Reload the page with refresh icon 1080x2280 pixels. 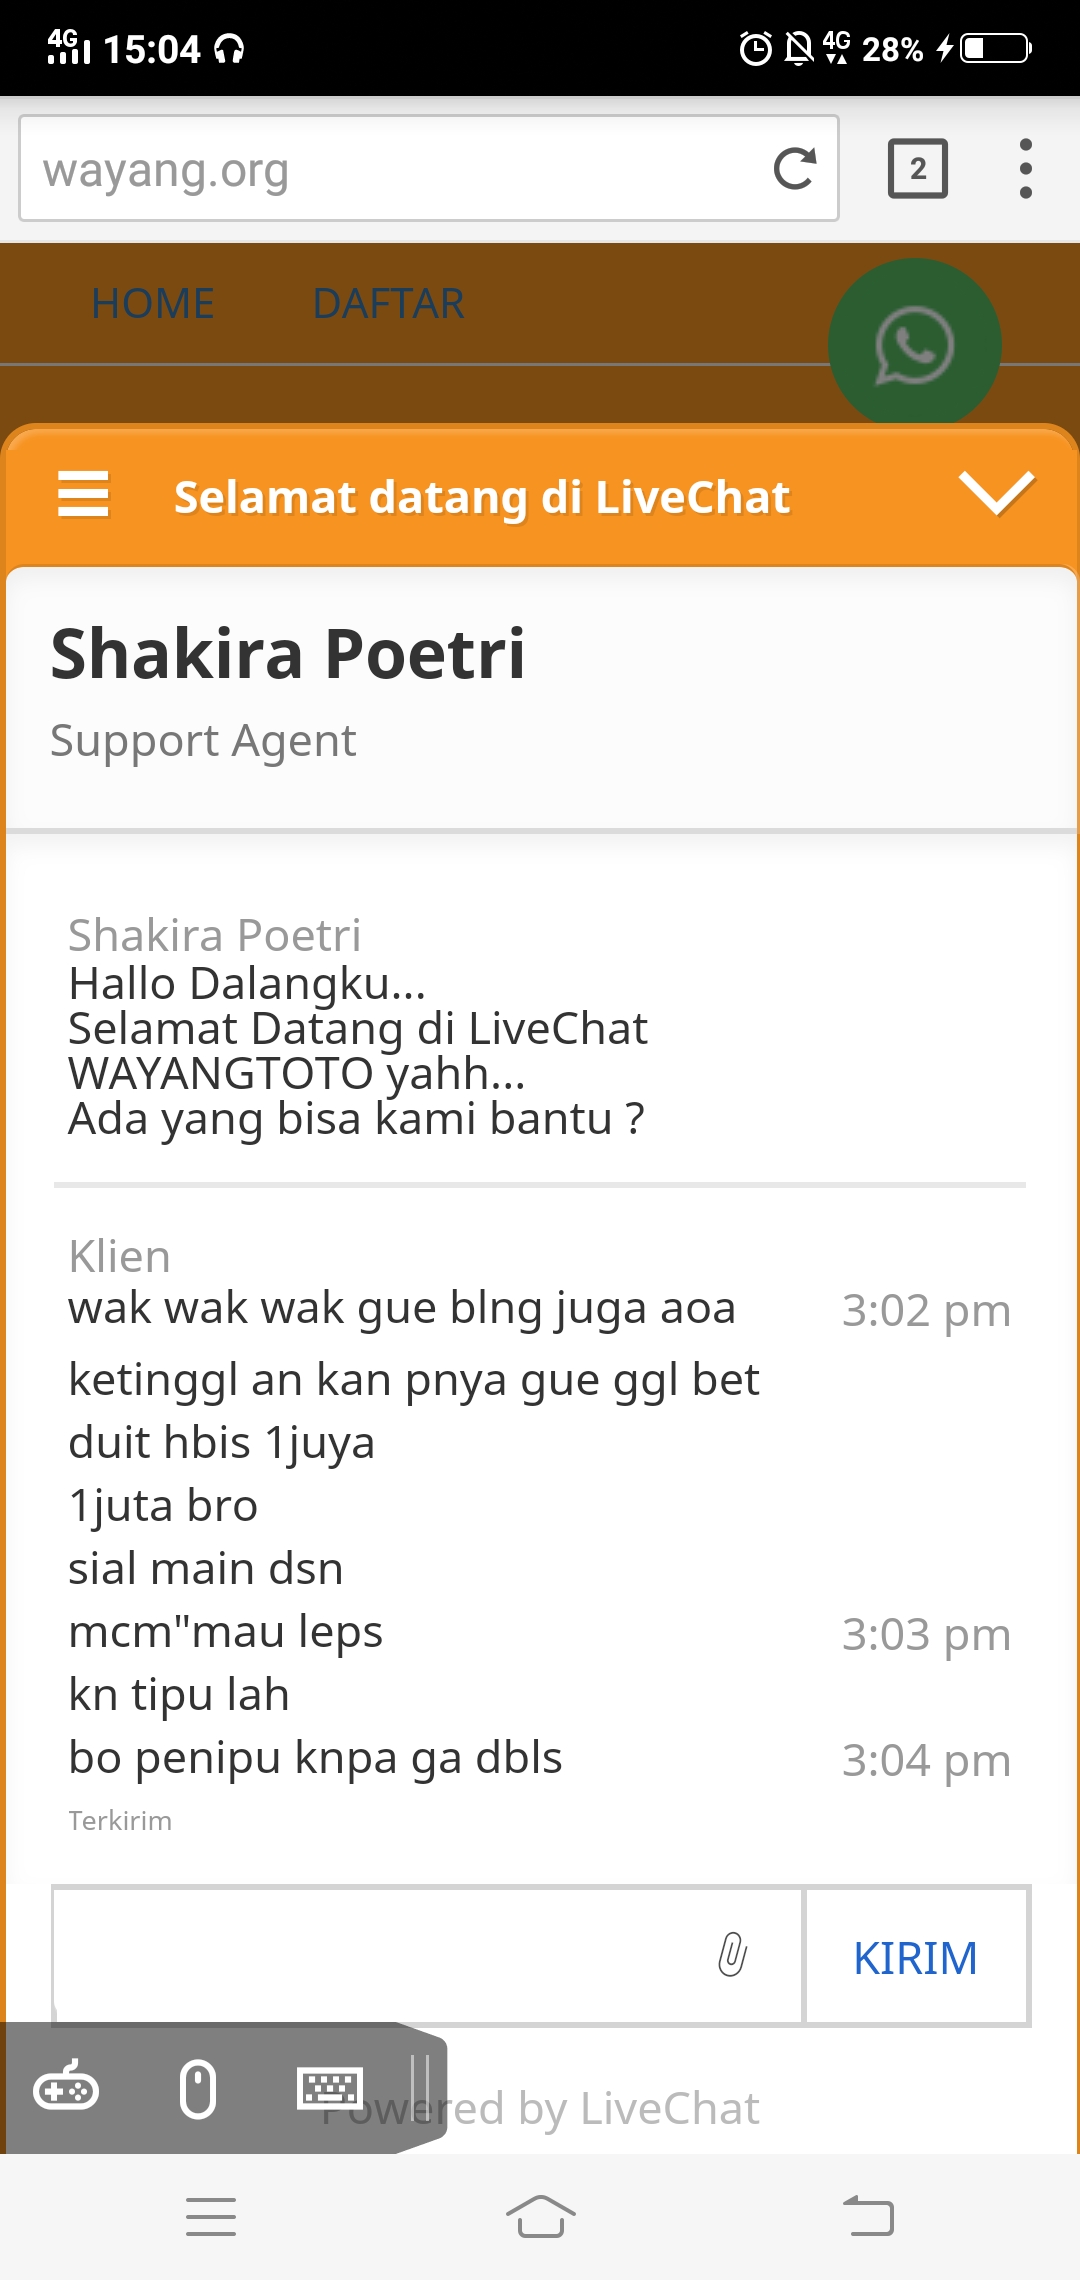coord(795,168)
